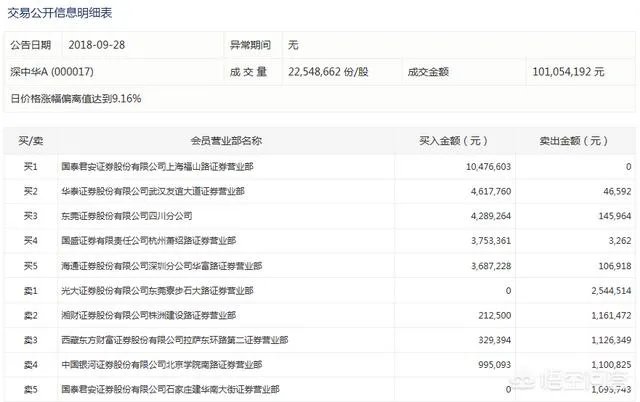Select the 卖3 row label

coord(31,340)
